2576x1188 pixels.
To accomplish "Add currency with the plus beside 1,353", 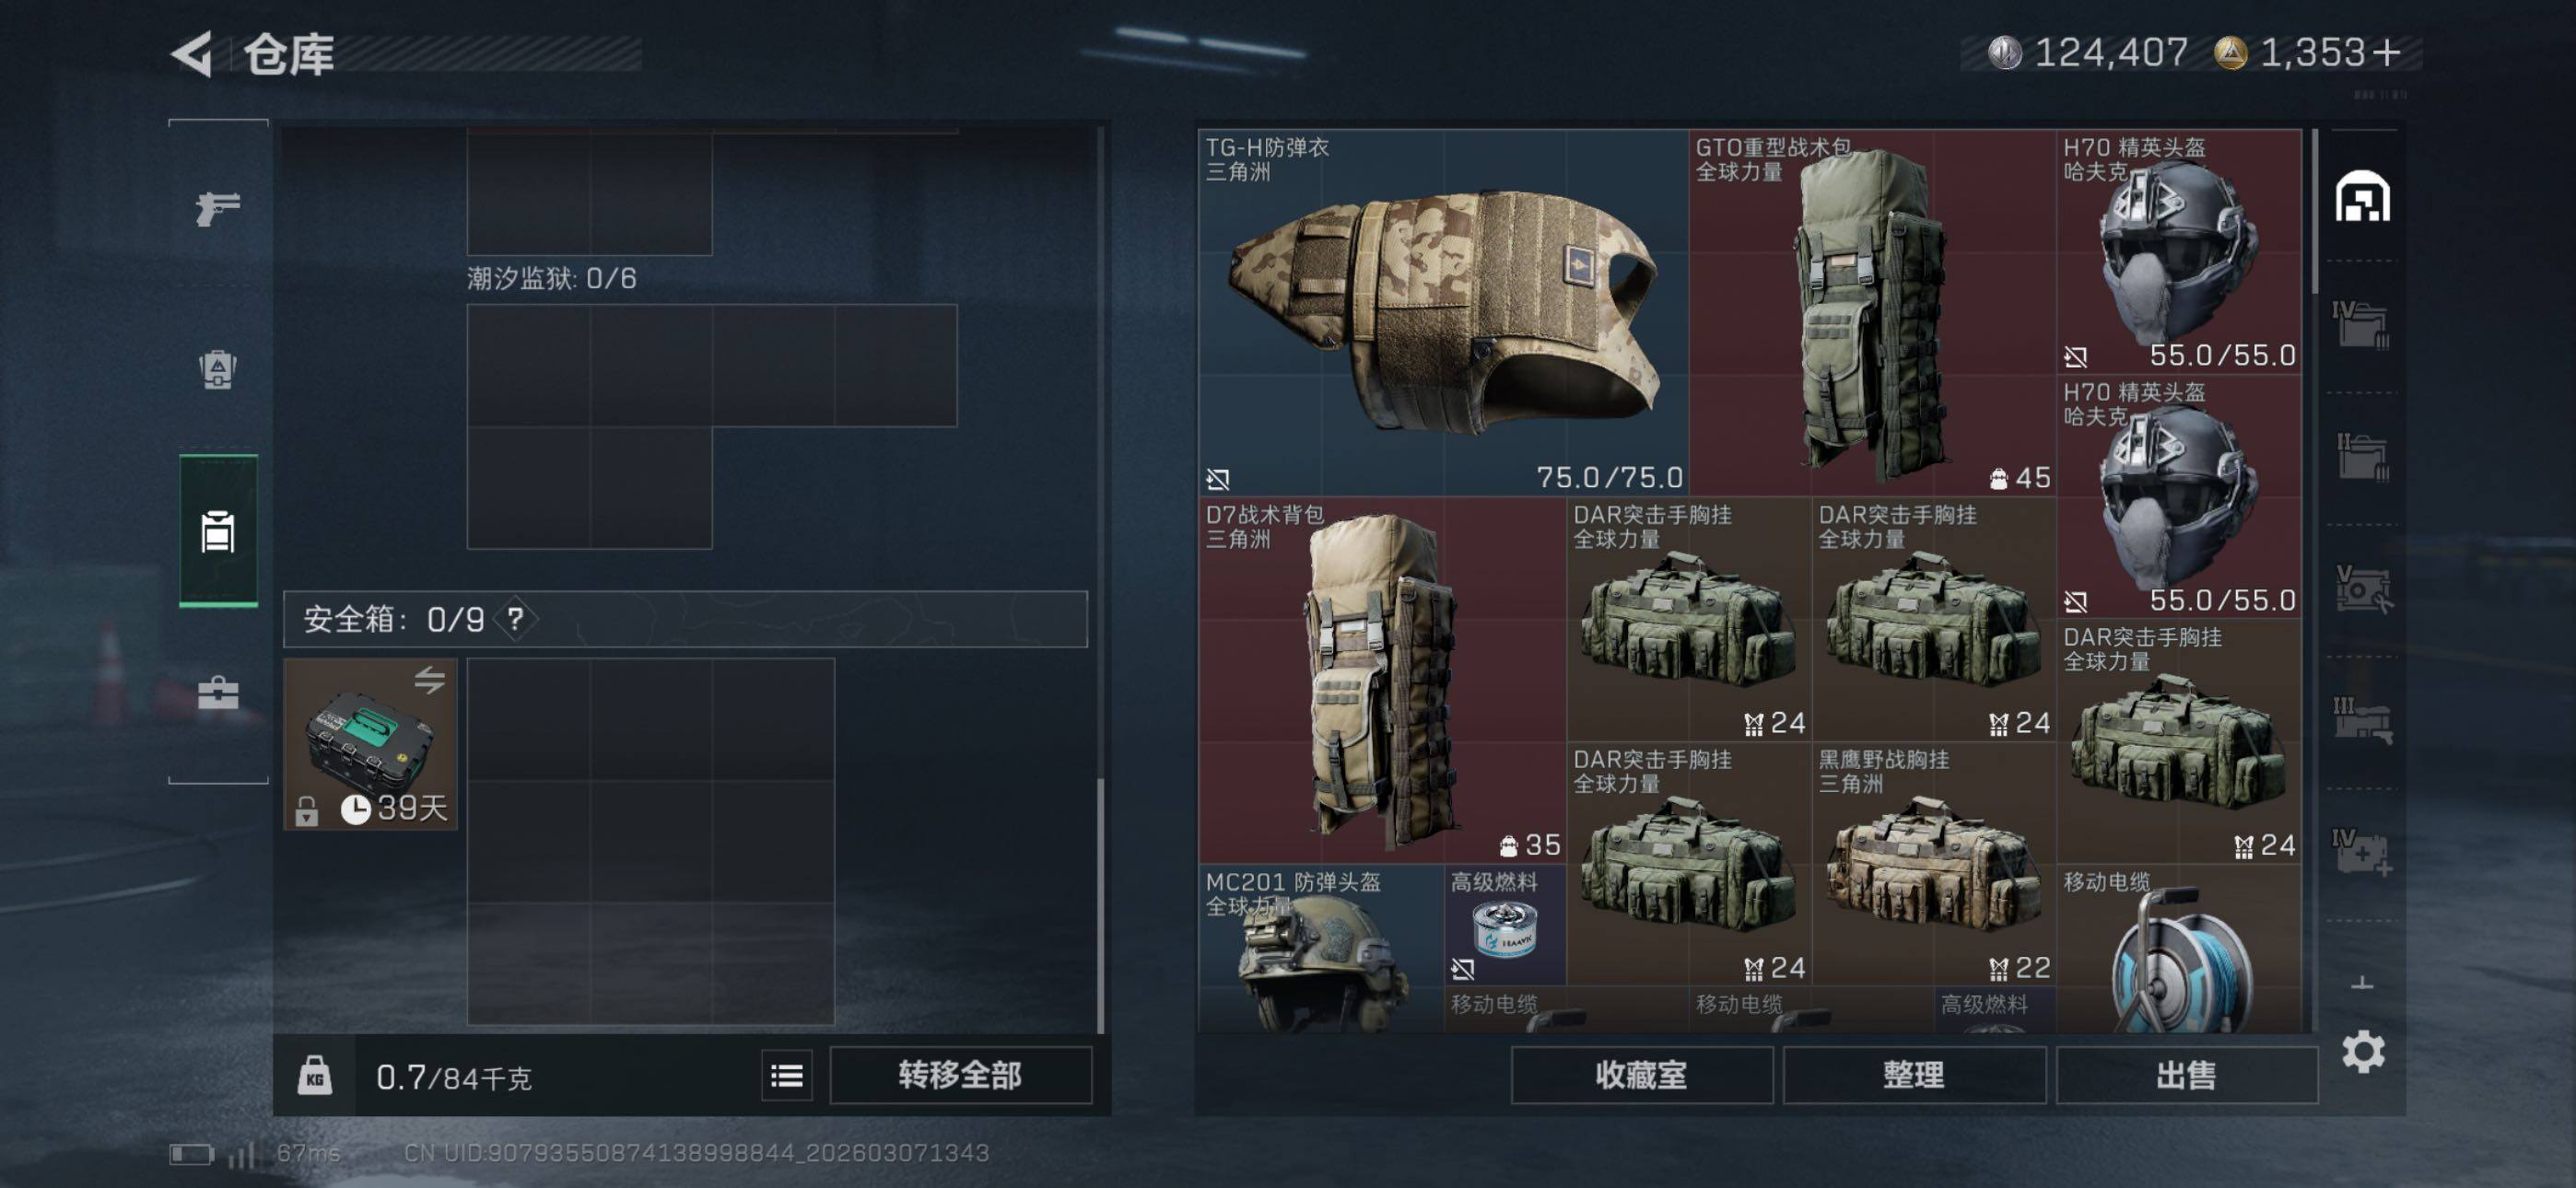I will 2387,52.
